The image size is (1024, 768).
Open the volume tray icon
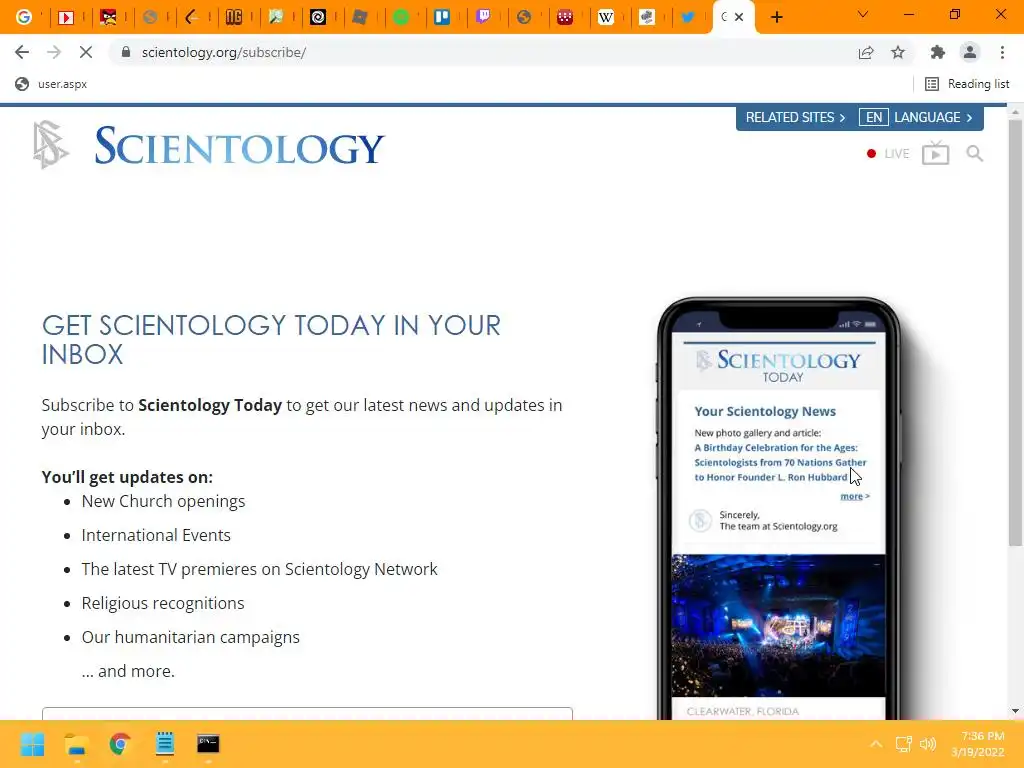928,744
